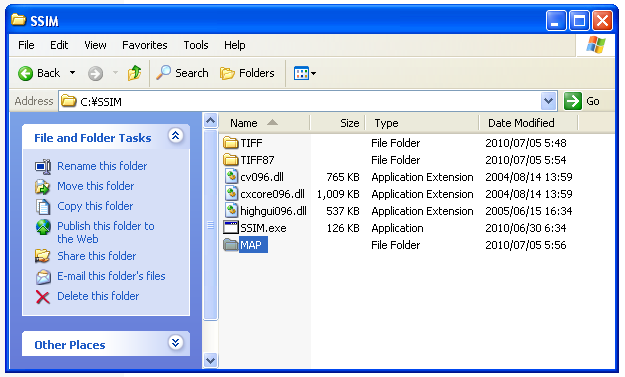Image resolution: width=625 pixels, height=377 pixels.
Task: Click Rename this folder link
Action: click(102, 166)
